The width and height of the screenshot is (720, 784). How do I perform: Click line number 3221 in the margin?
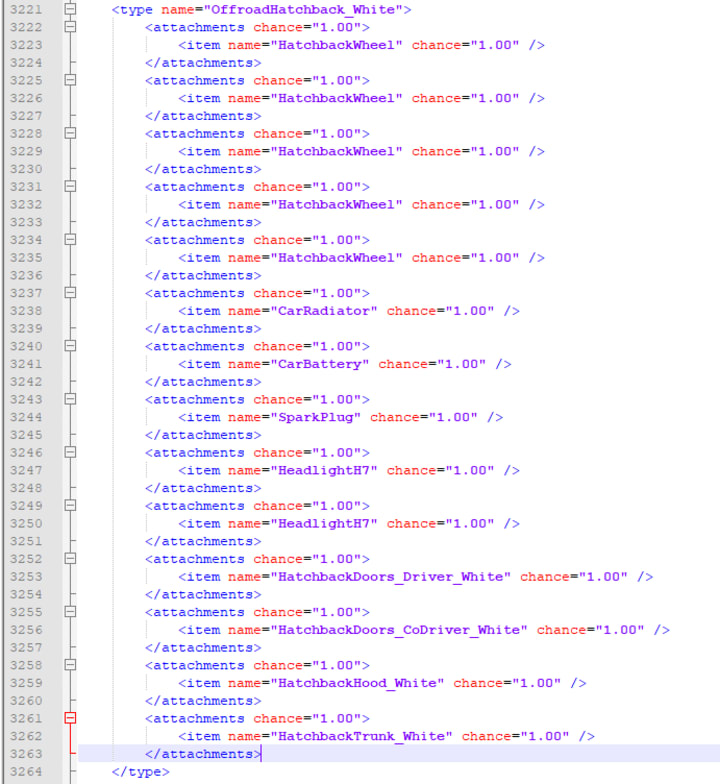pos(26,10)
